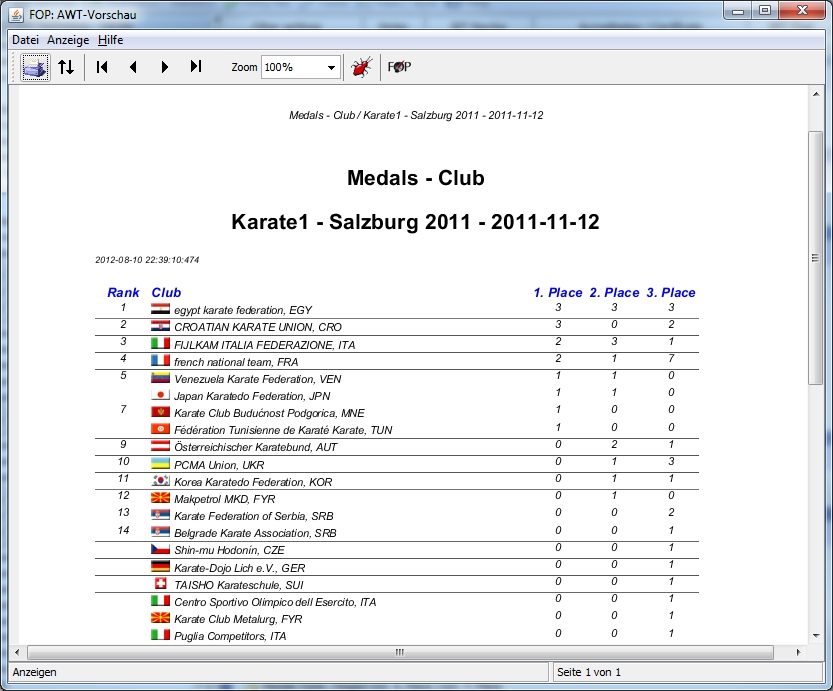
Task: Open the Anzeige menu
Action: [x=68, y=40]
